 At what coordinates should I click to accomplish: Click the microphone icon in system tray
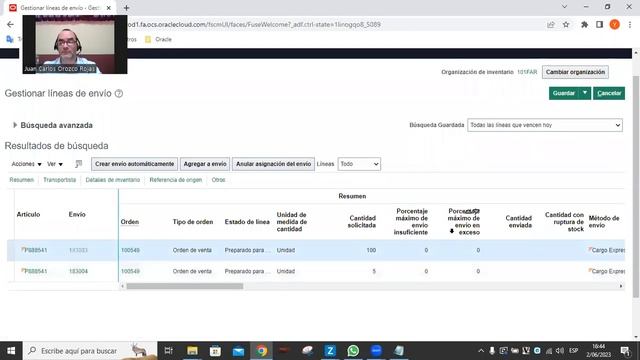(x=492, y=351)
